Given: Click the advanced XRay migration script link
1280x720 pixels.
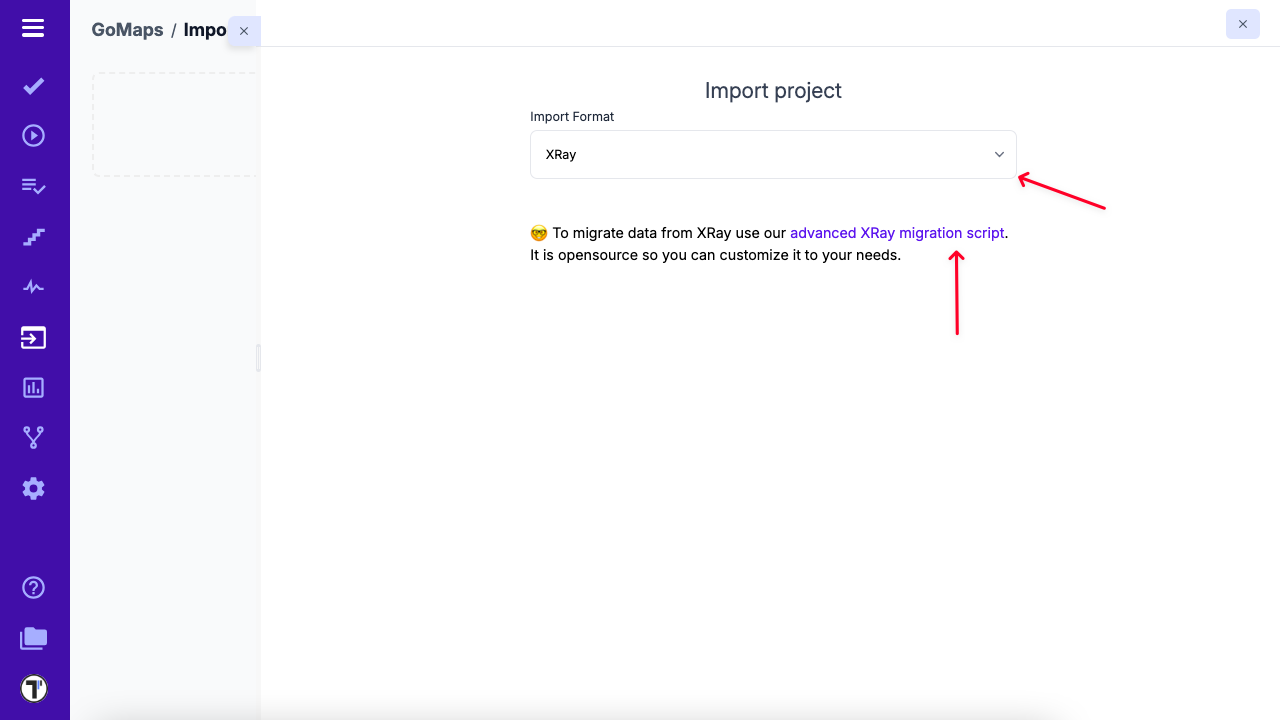Looking at the screenshot, I should (x=896, y=232).
